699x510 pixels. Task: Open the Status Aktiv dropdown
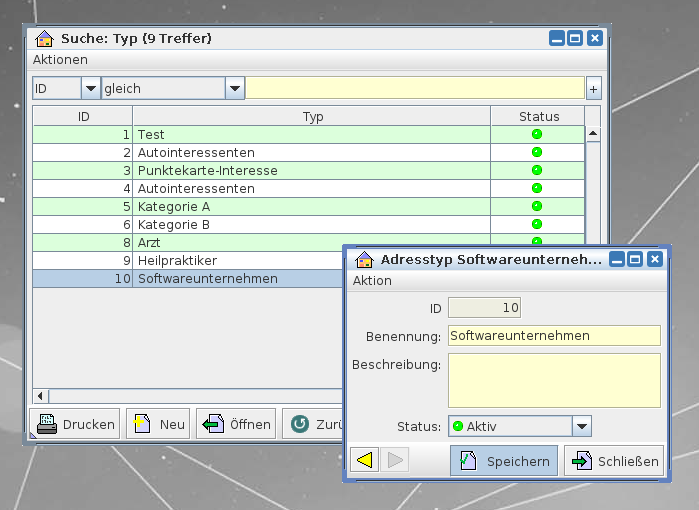tap(581, 427)
